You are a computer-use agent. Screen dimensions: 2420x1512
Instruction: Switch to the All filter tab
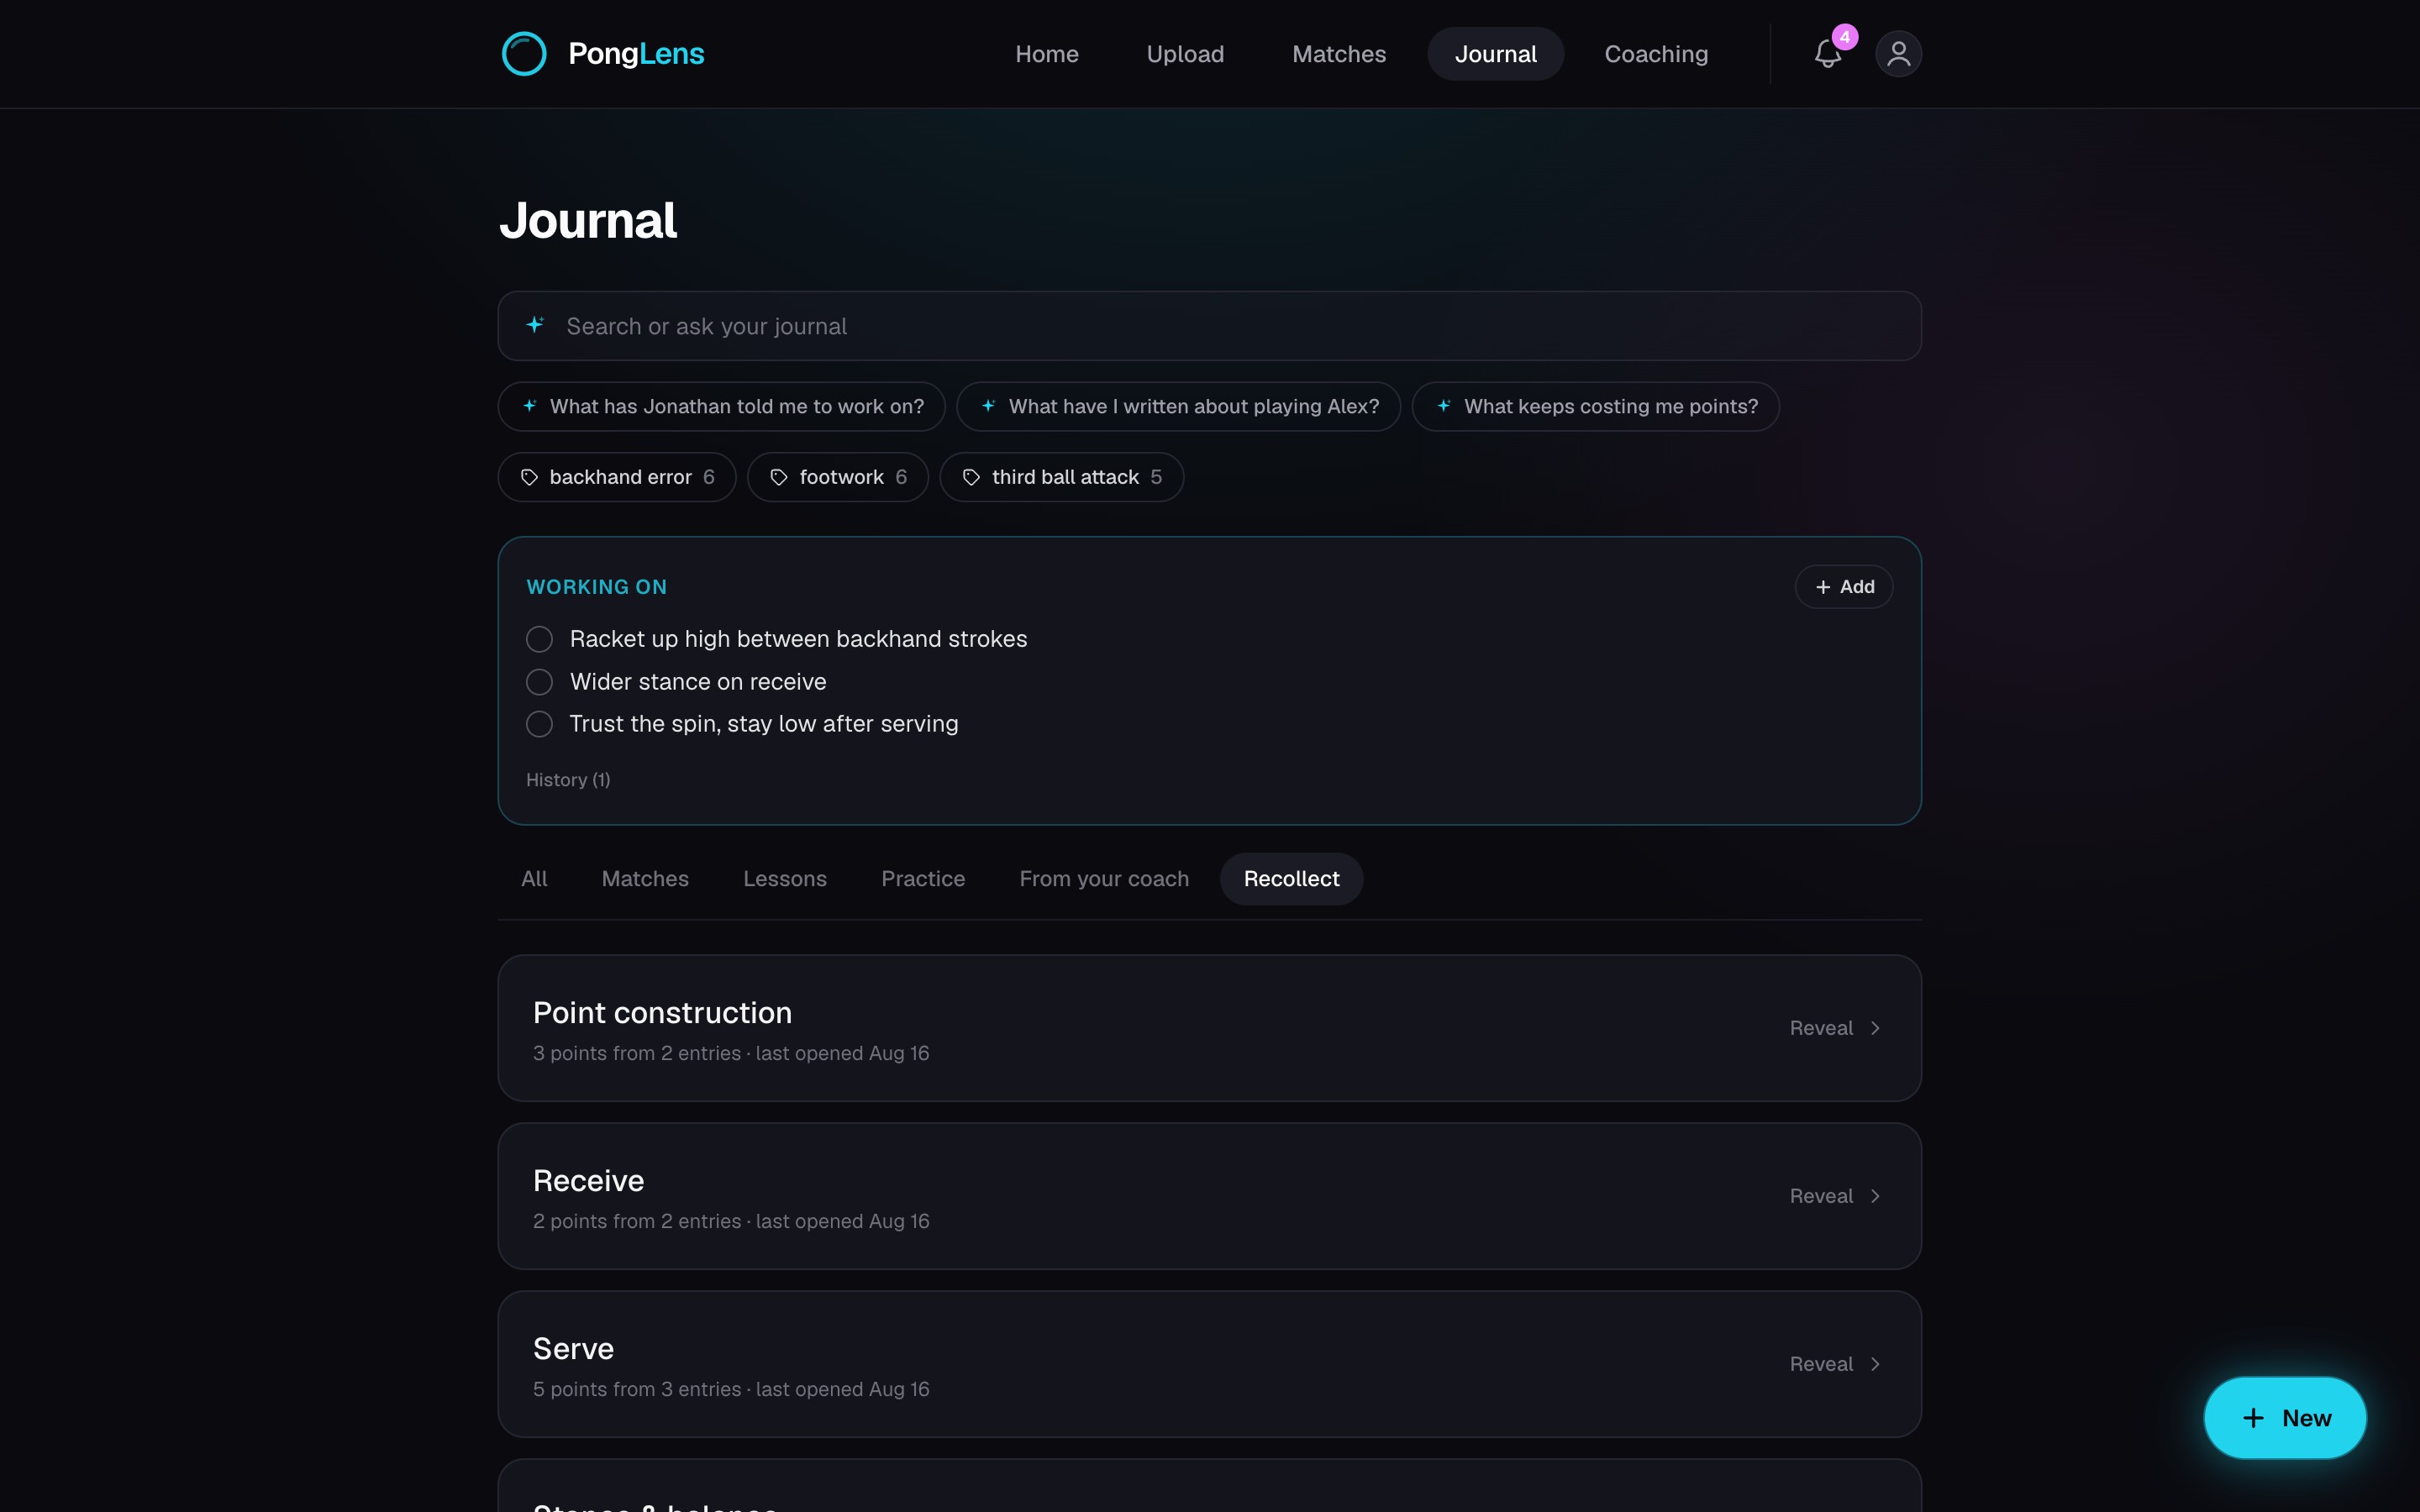pyautogui.click(x=534, y=879)
